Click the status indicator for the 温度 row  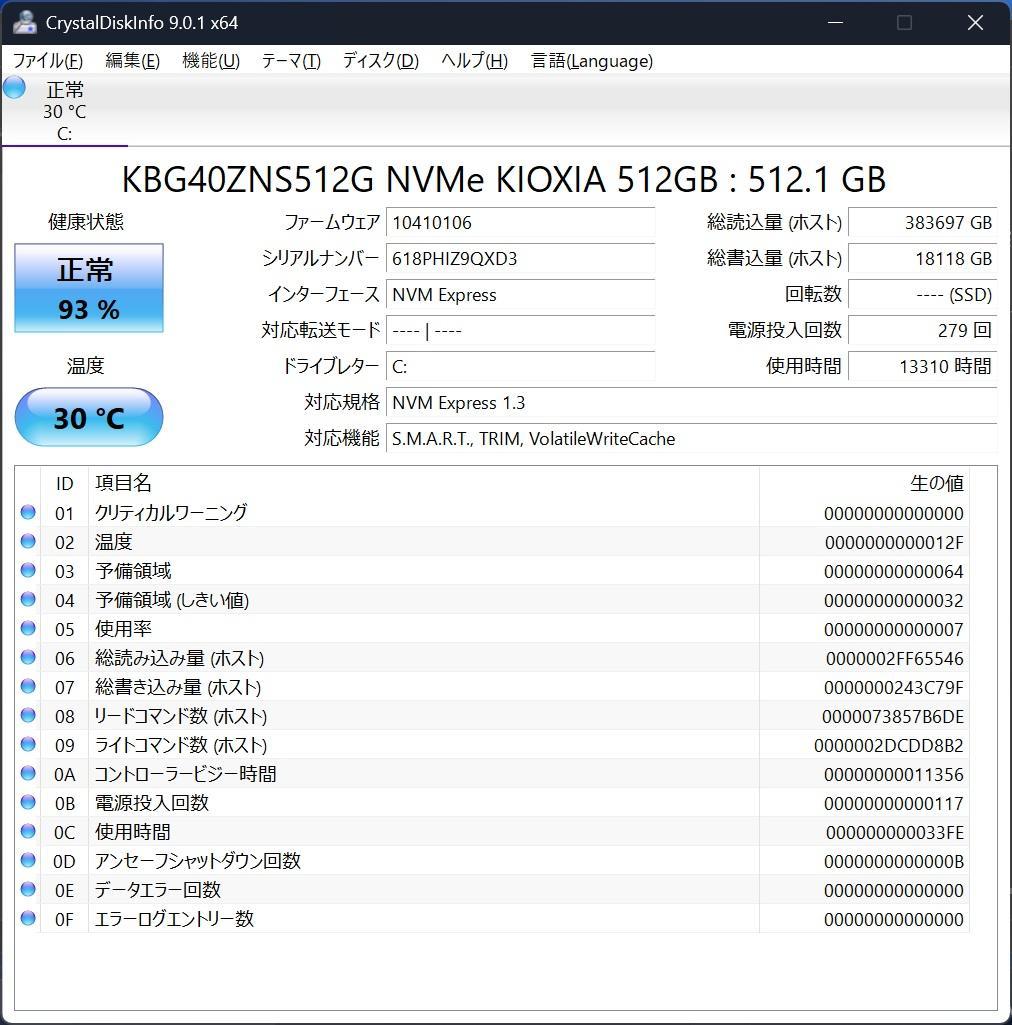pyautogui.click(x=28, y=541)
